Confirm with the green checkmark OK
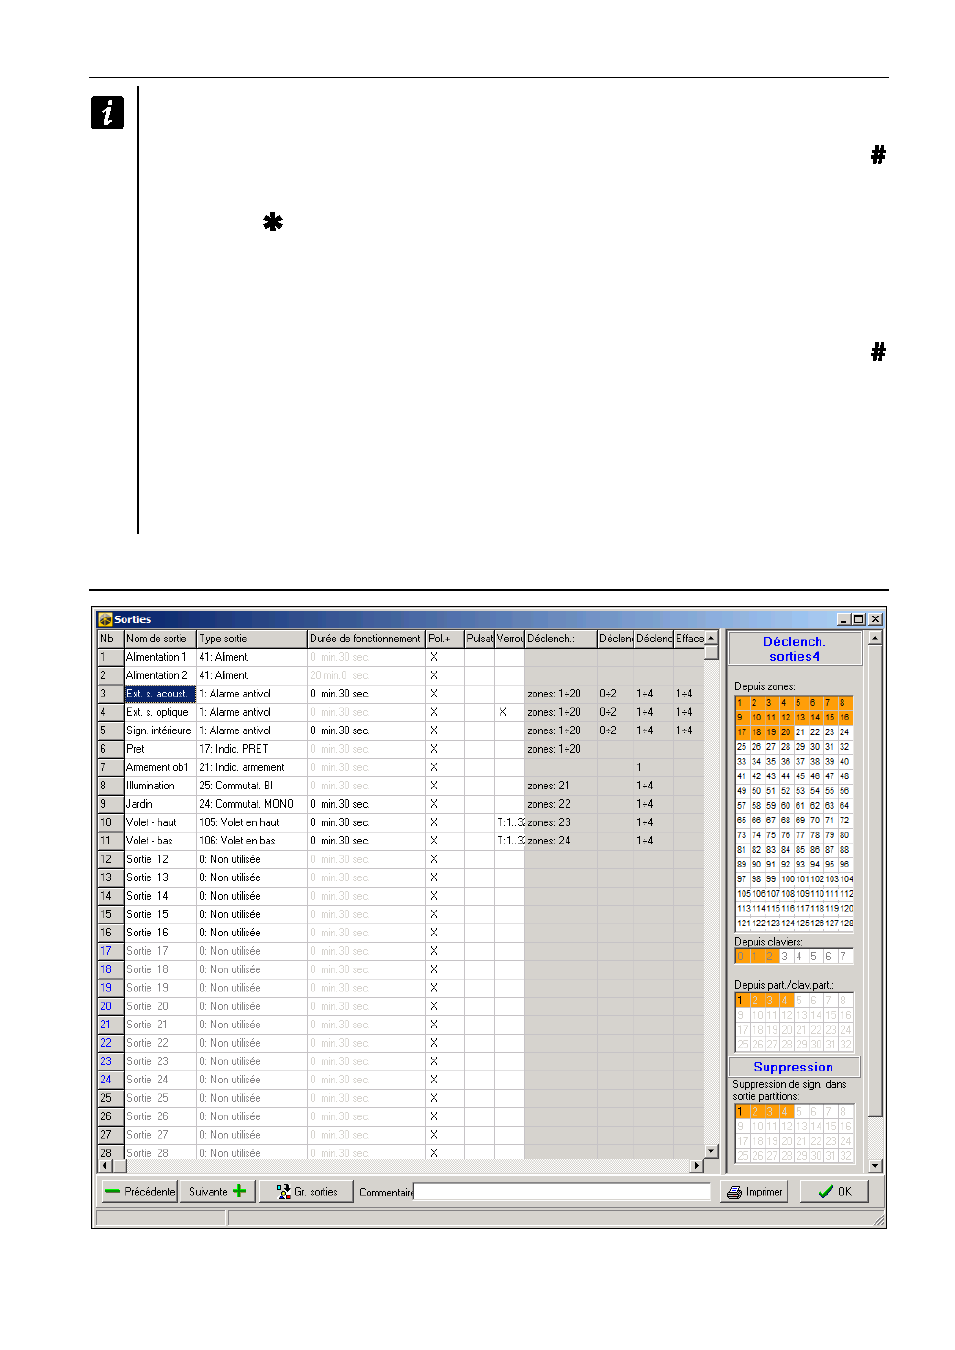955x1350 pixels. coord(825,1191)
